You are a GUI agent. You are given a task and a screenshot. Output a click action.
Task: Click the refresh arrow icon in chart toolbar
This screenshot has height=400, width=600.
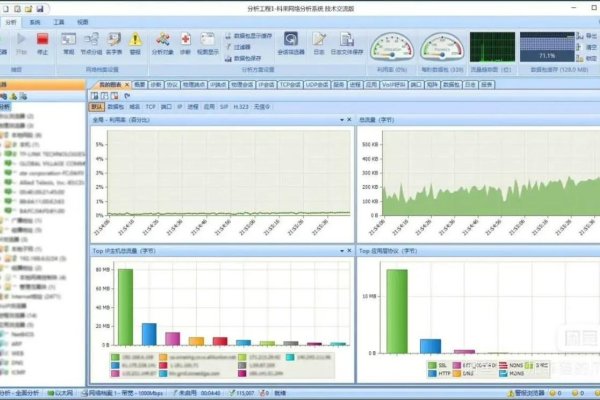127,96
